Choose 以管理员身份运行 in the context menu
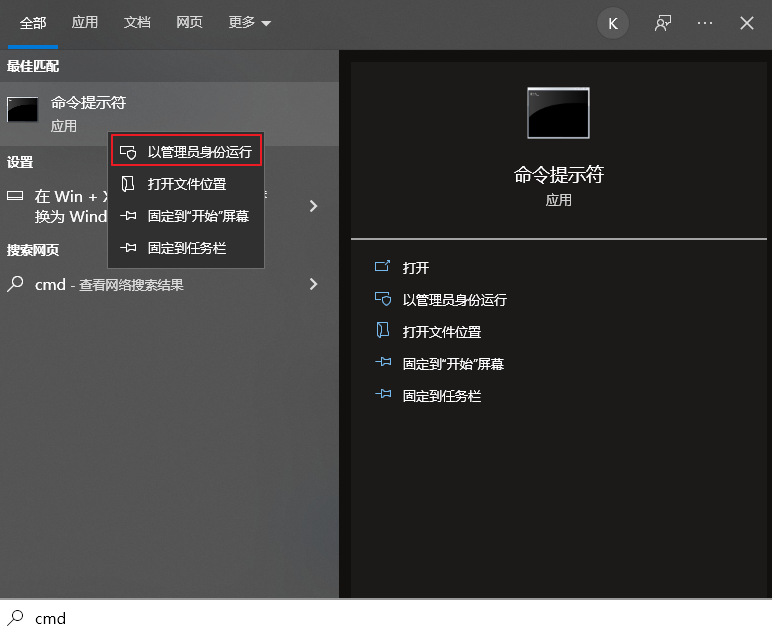The width and height of the screenshot is (772, 632). [186, 152]
